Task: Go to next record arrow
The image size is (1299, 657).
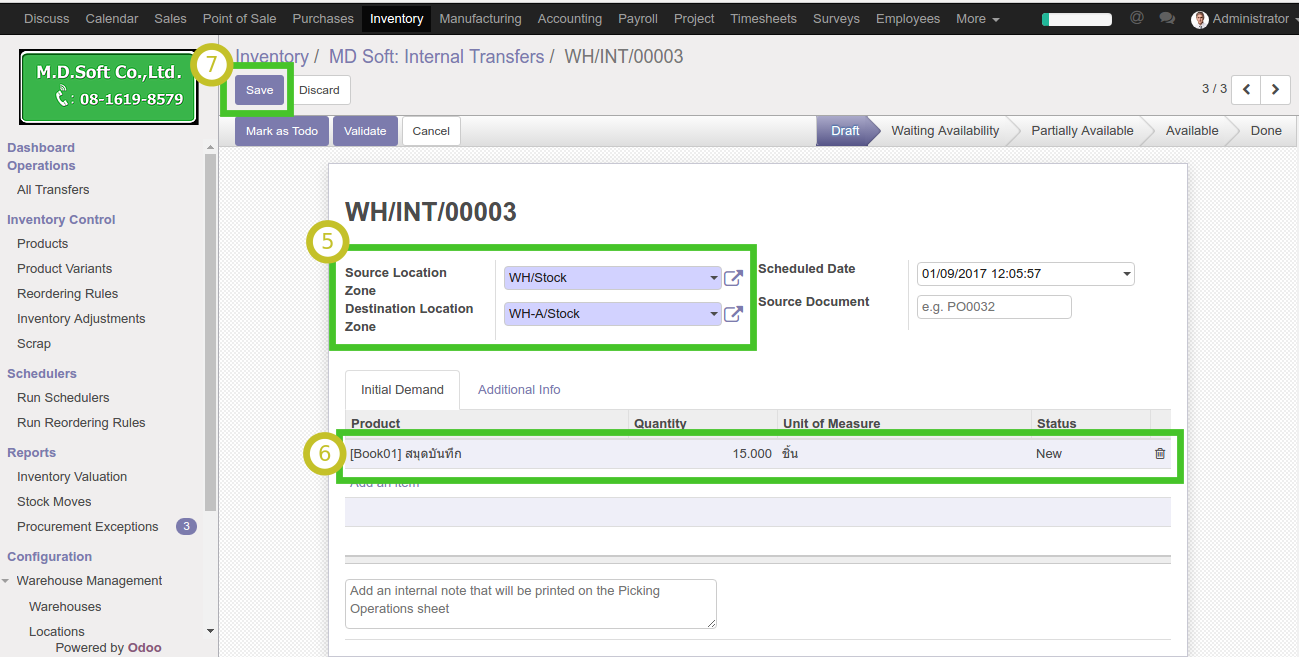Action: pyautogui.click(x=1275, y=89)
